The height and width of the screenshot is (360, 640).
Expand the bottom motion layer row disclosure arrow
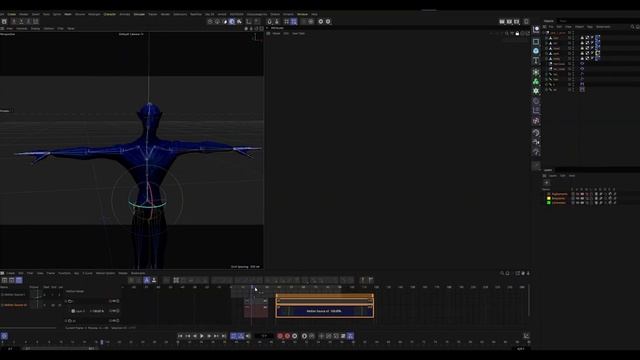point(66,321)
